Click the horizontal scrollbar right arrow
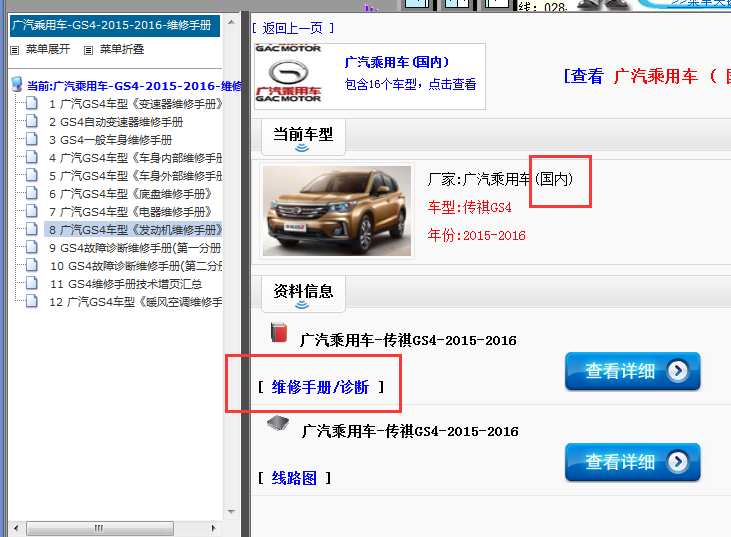 pos(214,528)
